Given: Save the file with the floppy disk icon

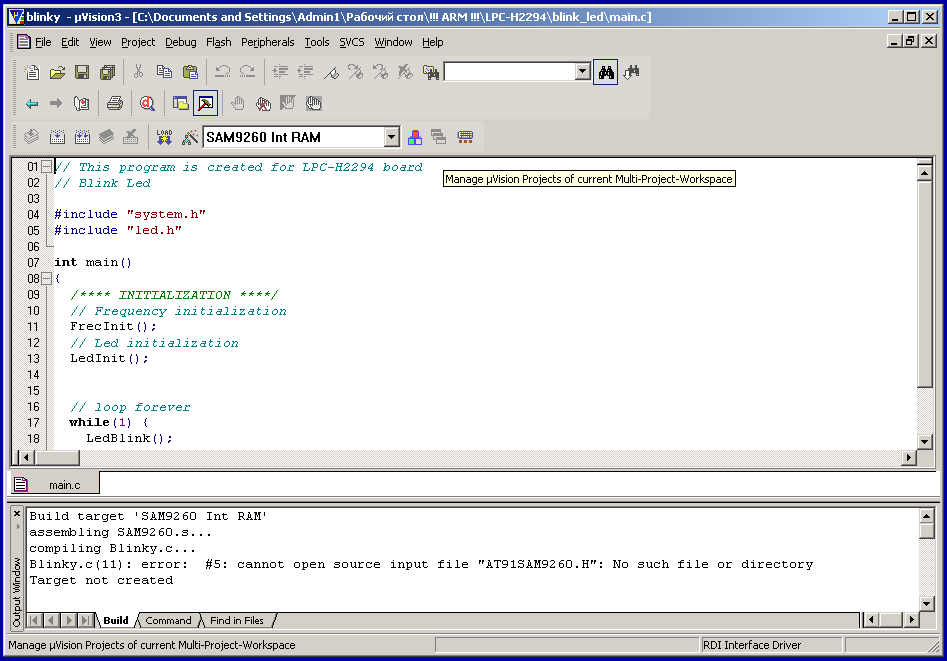Looking at the screenshot, I should coord(82,72).
